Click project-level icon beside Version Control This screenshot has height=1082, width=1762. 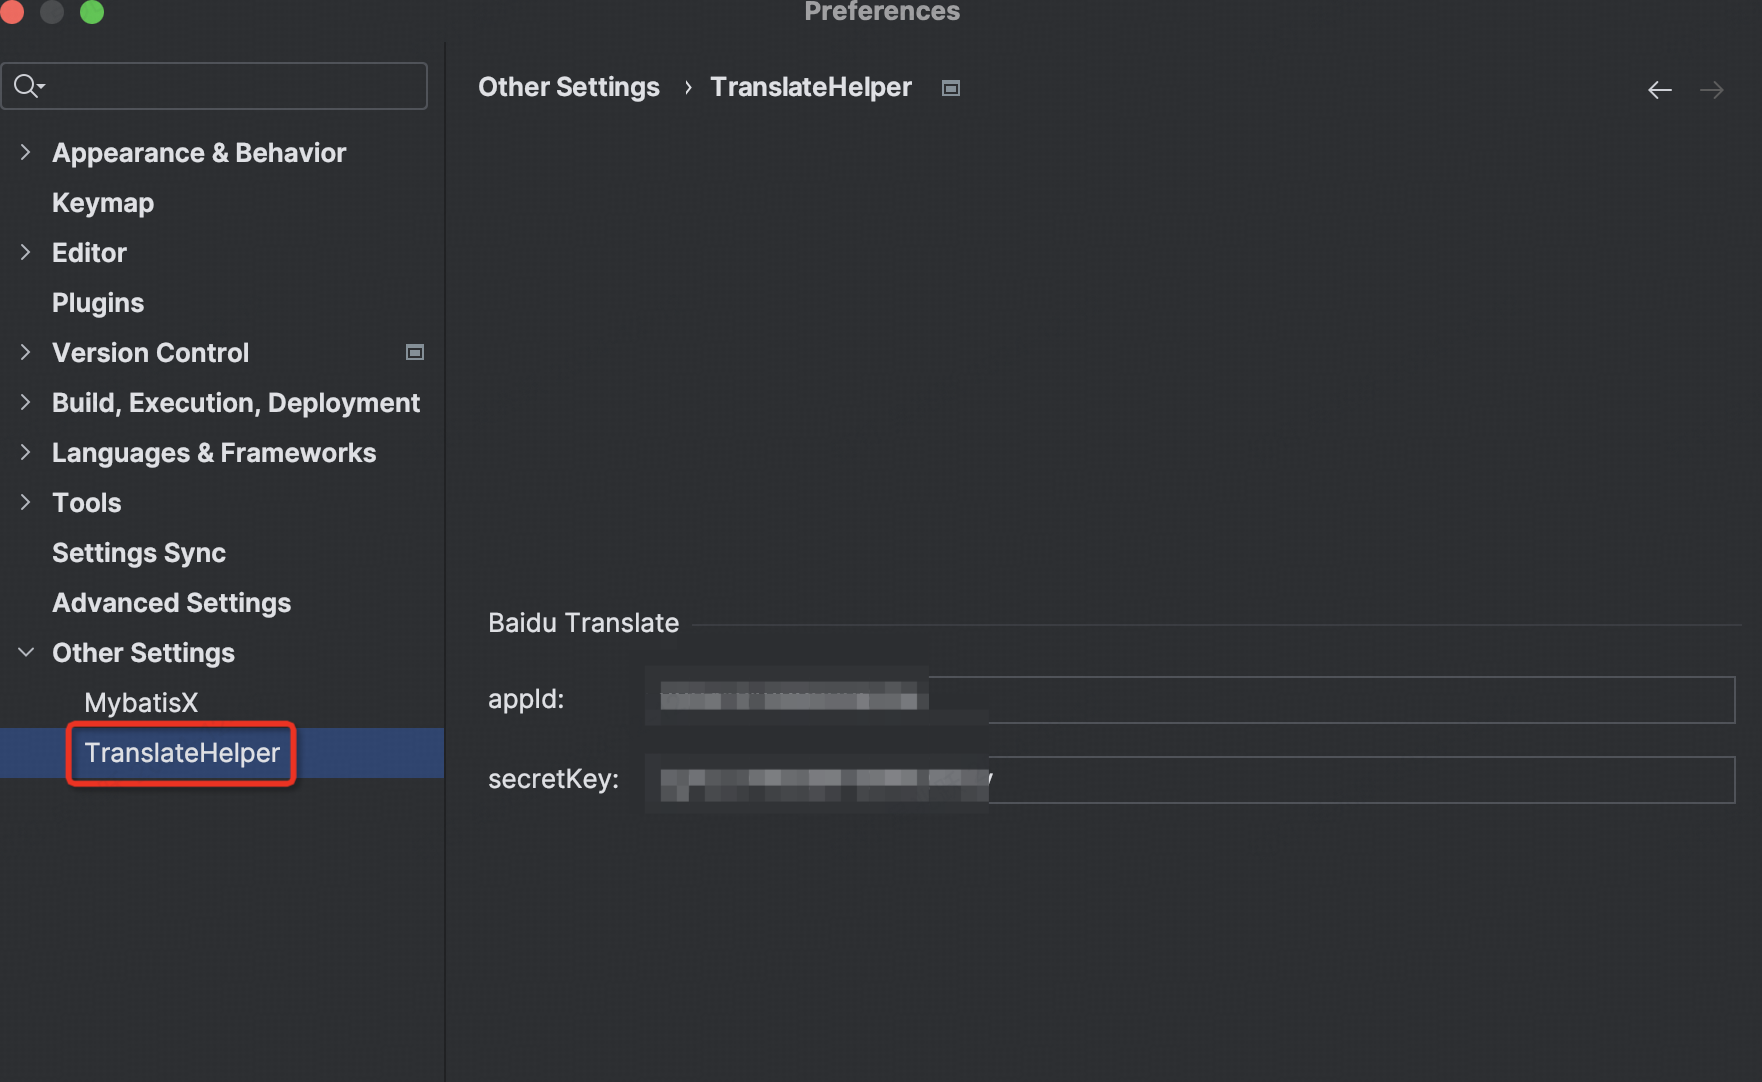(x=415, y=352)
